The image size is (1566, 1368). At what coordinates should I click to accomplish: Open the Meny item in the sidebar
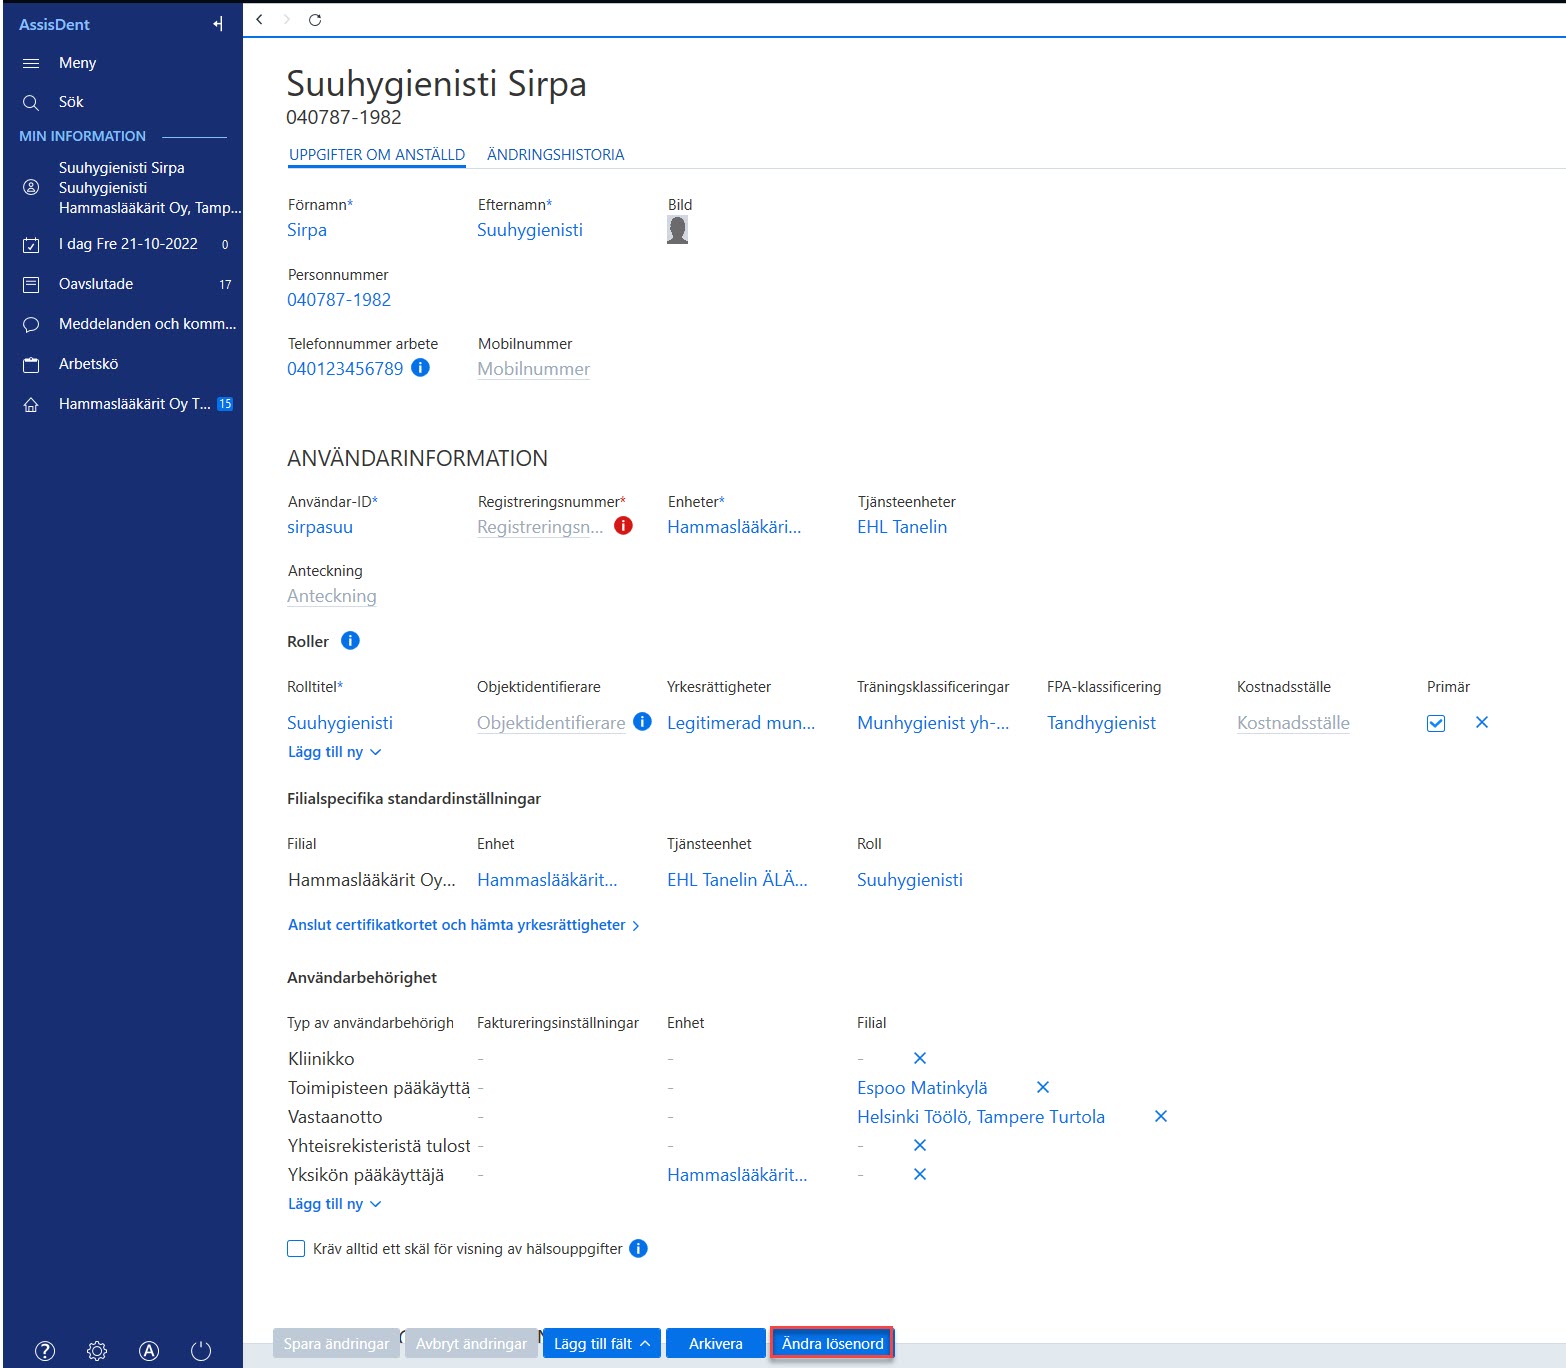coord(77,63)
